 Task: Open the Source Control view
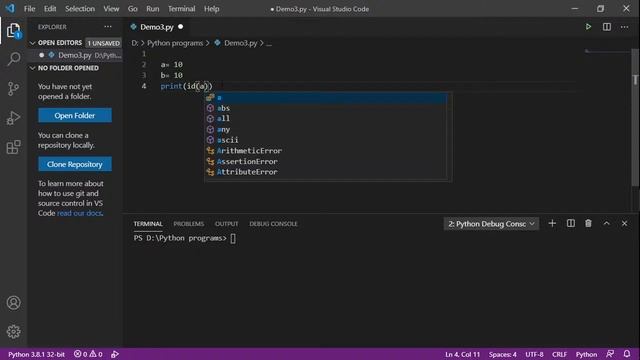coord(13,88)
